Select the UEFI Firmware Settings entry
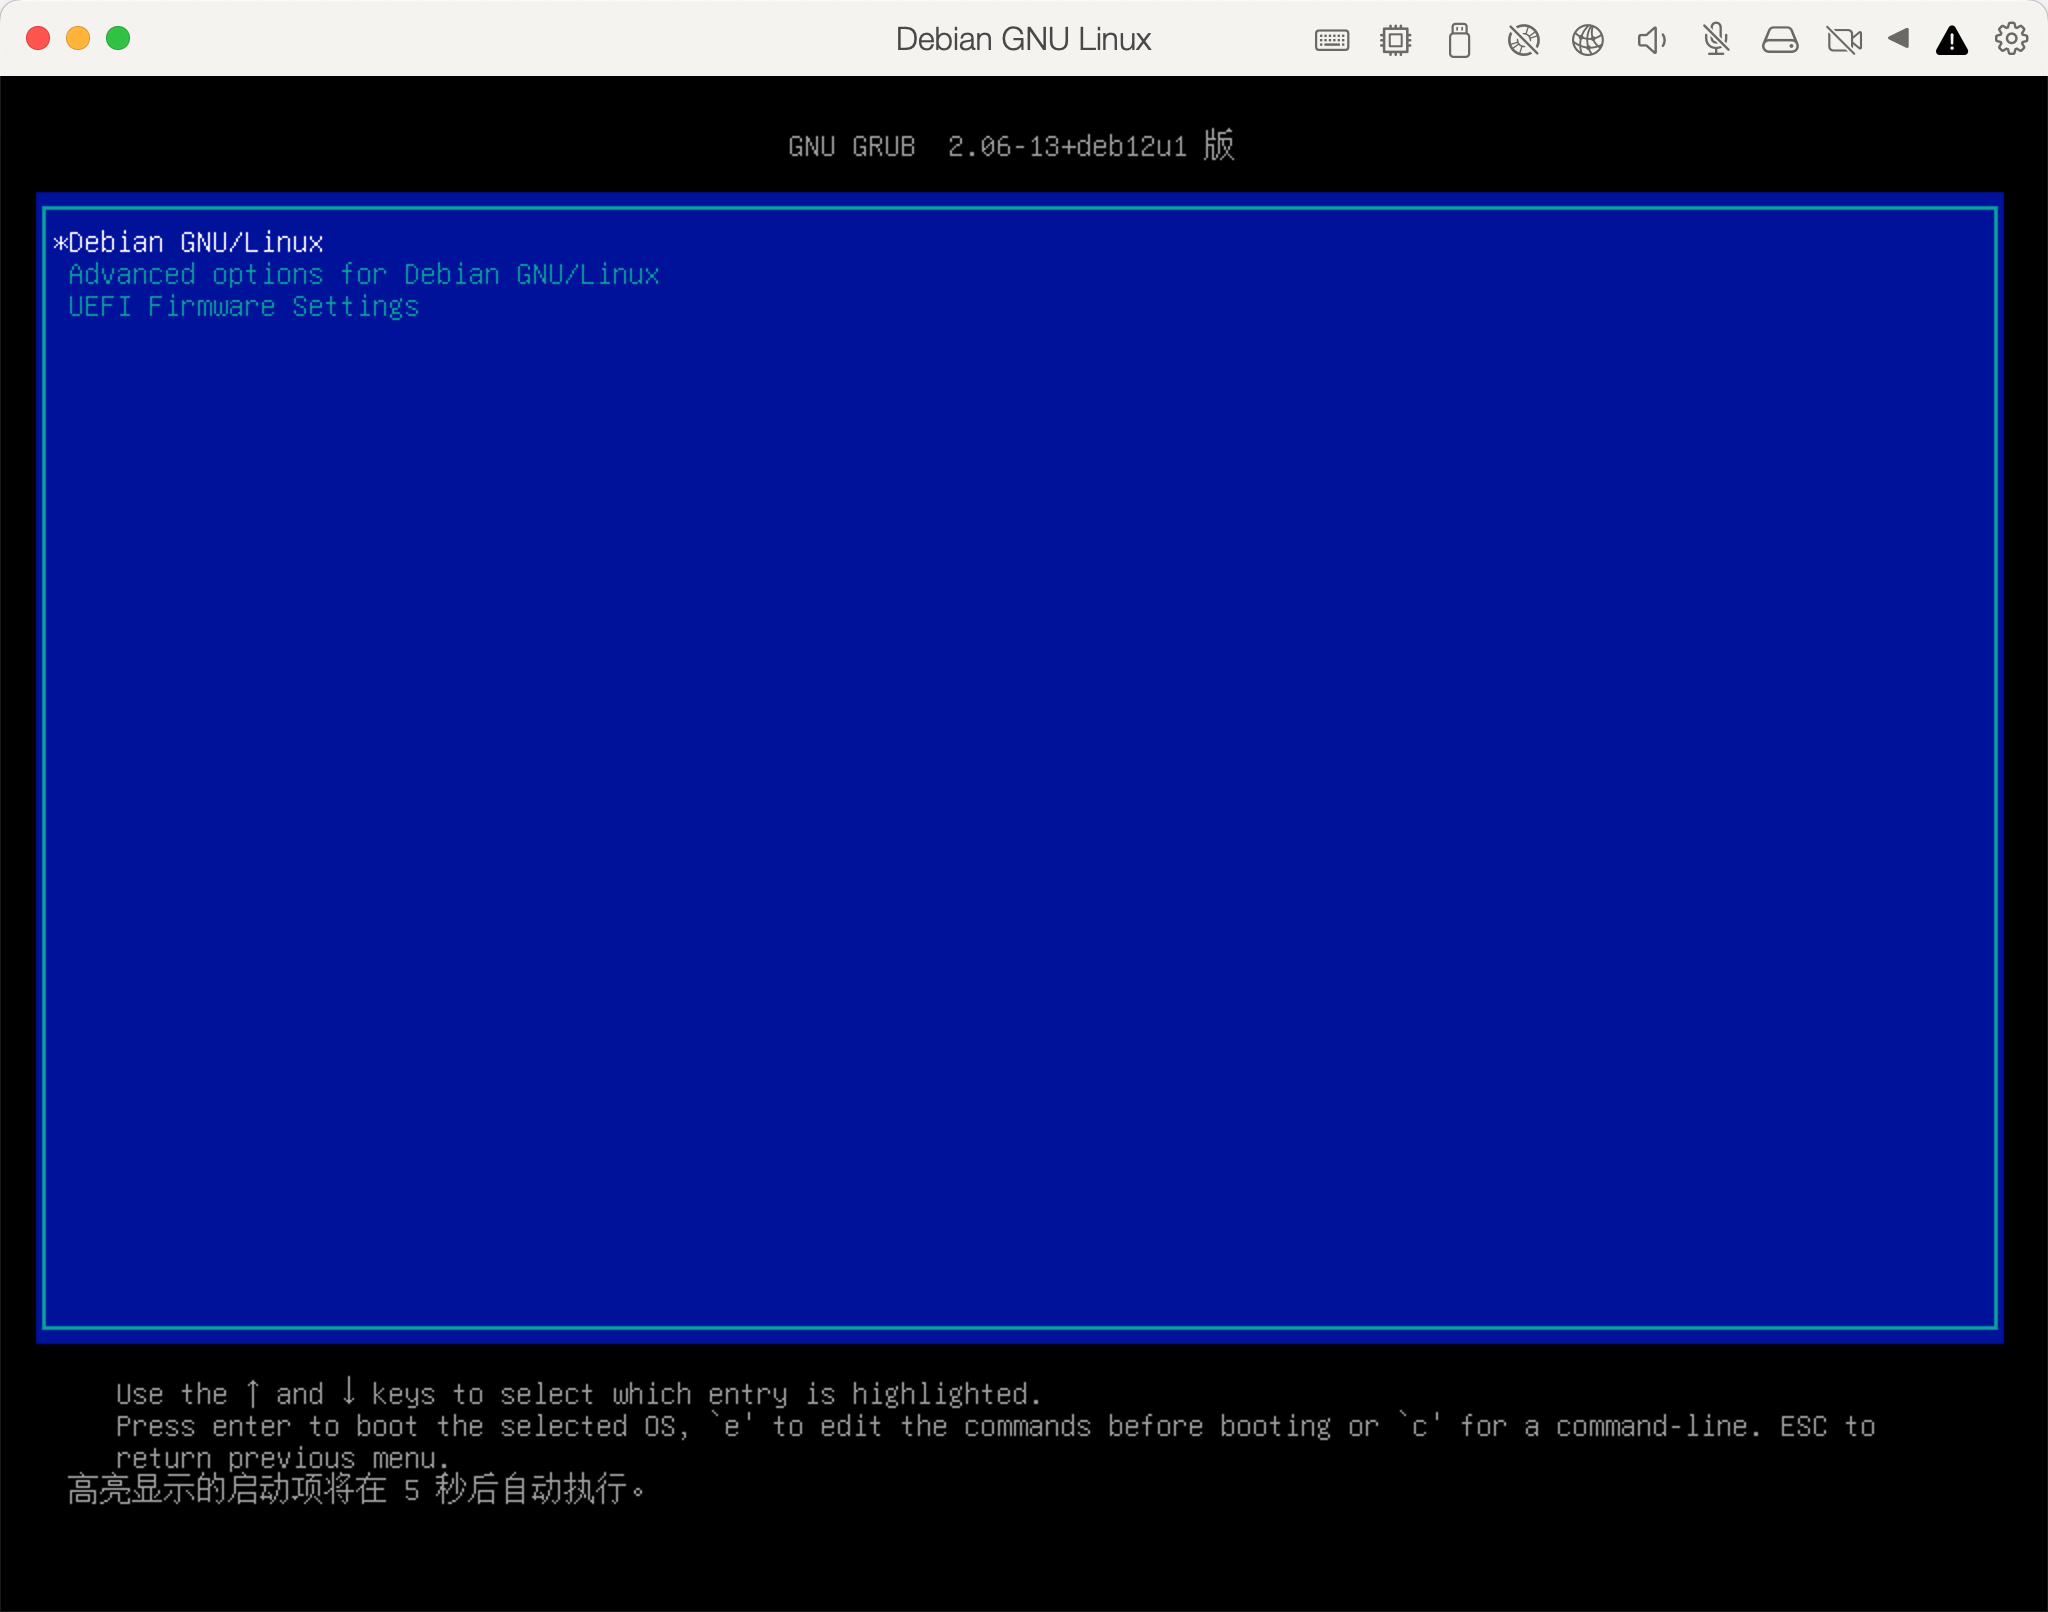Viewport: 2048px width, 1612px height. [244, 307]
